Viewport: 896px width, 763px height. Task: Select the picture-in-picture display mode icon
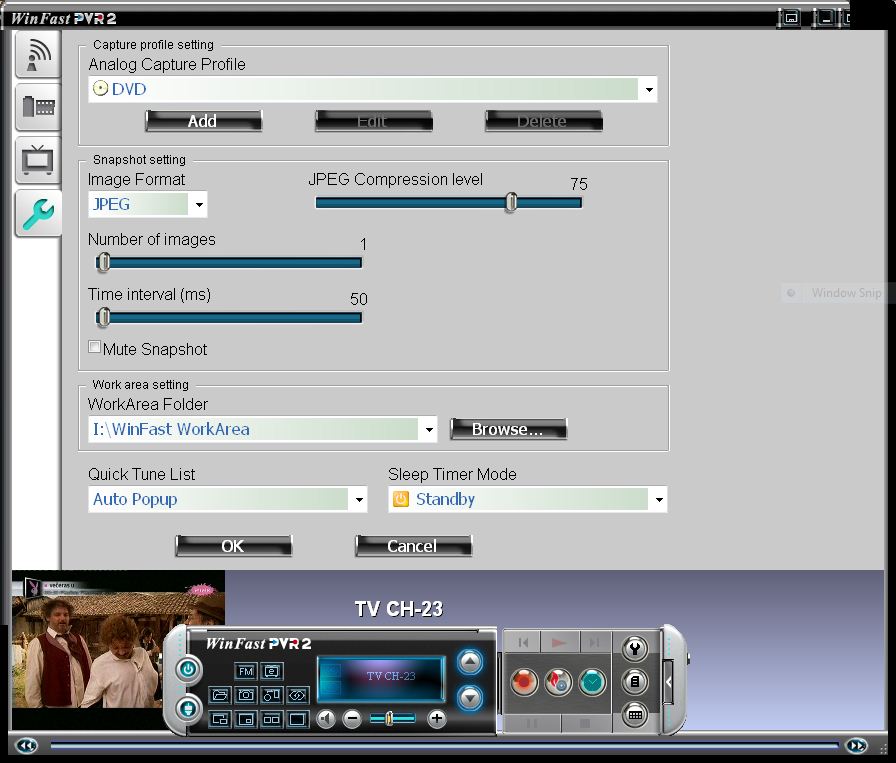246,719
